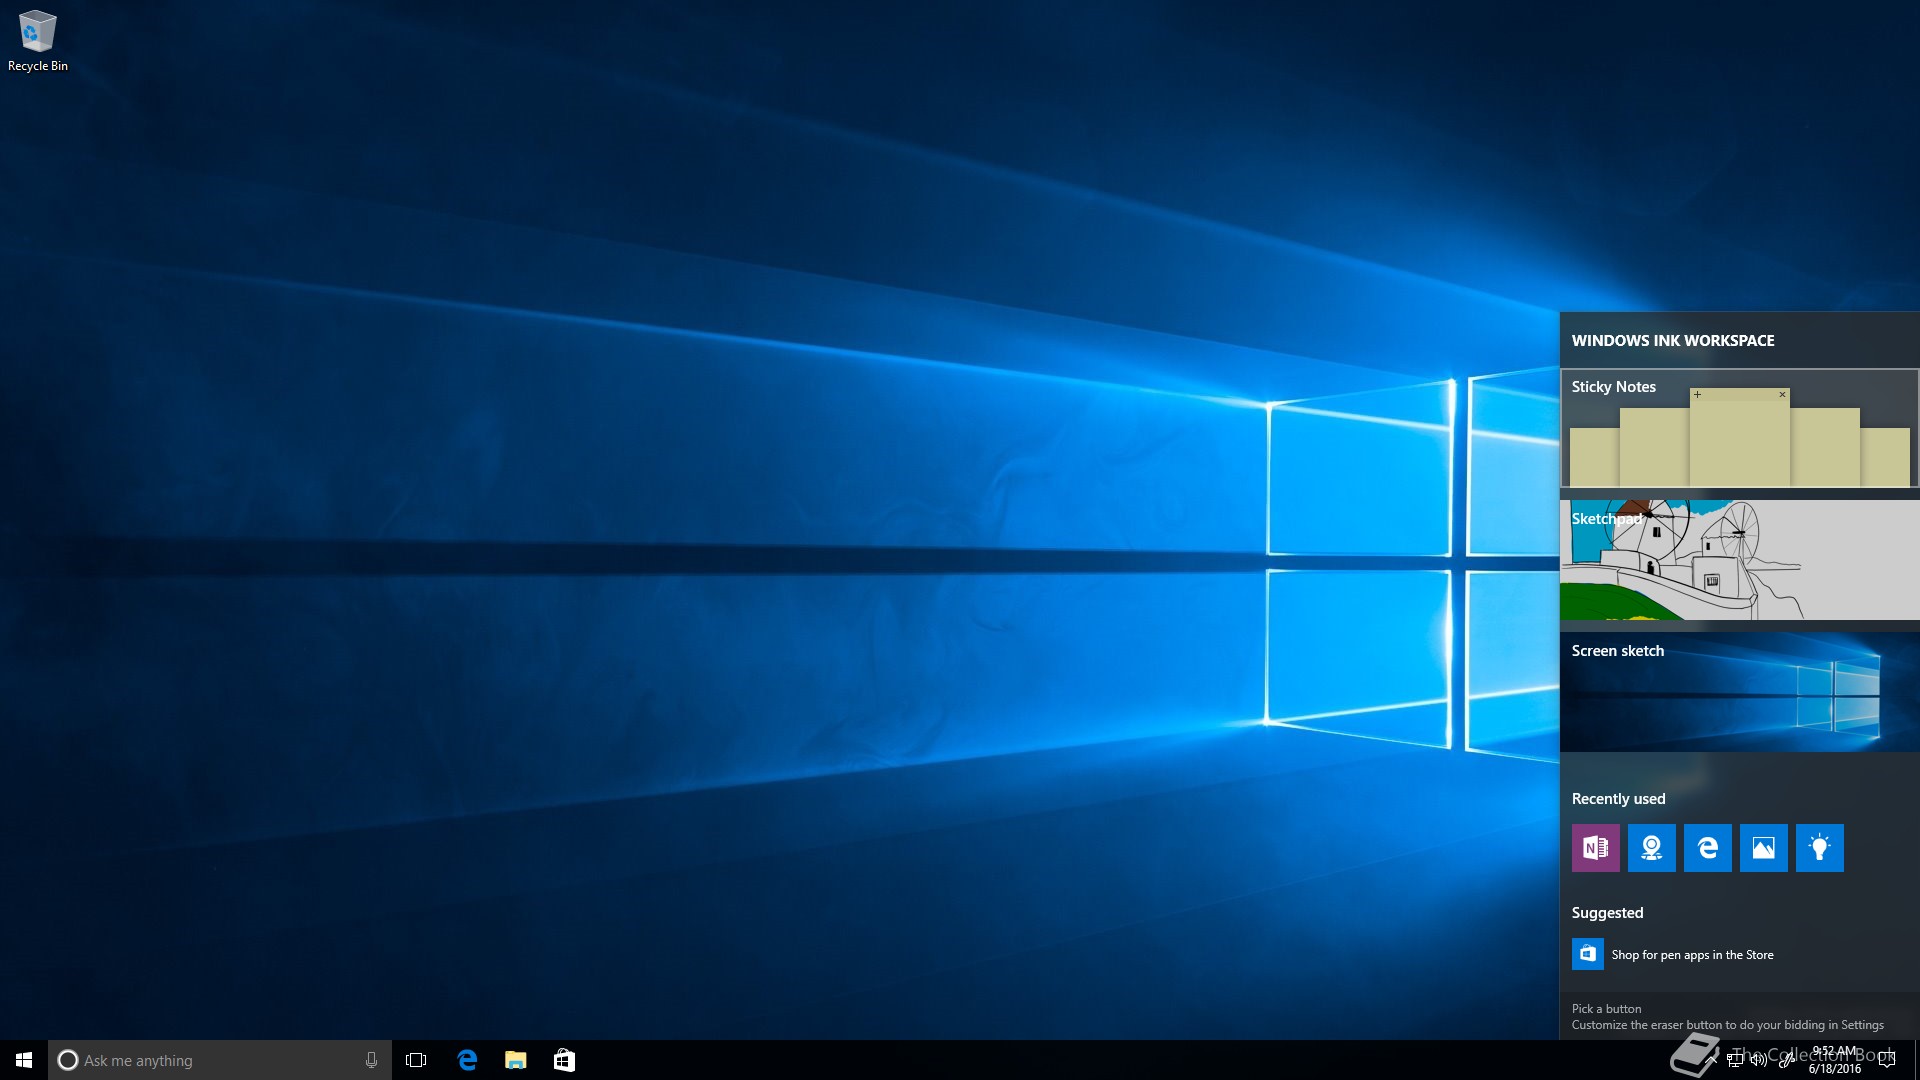This screenshot has width=1920, height=1080.
Task: Open the Start menu
Action: pyautogui.click(x=24, y=1060)
